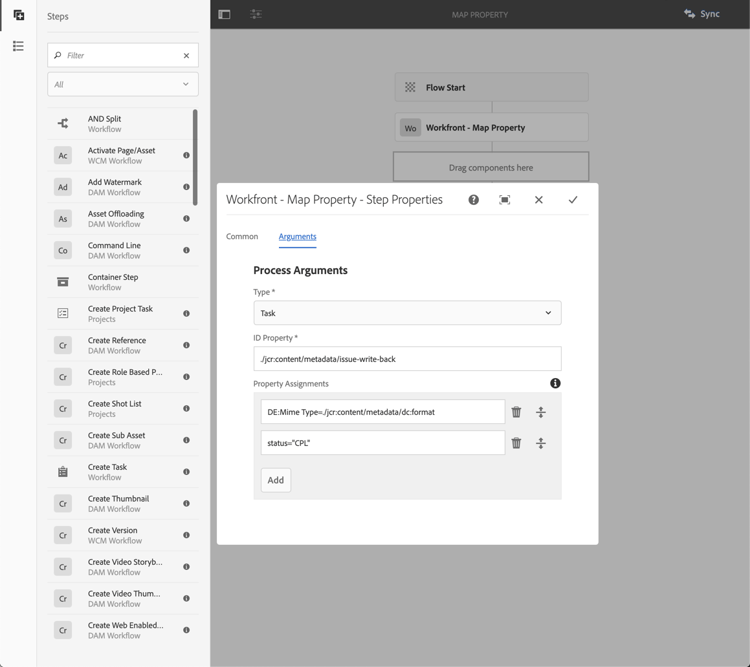Open the workflow properties sliders icon

[x=256, y=14]
